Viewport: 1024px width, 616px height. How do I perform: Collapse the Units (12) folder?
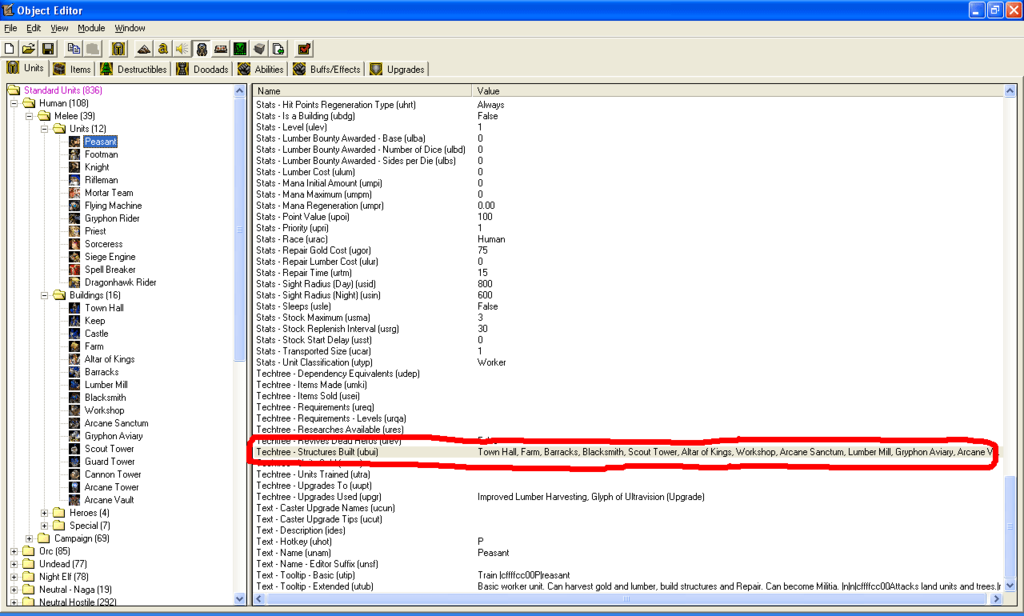(x=44, y=129)
